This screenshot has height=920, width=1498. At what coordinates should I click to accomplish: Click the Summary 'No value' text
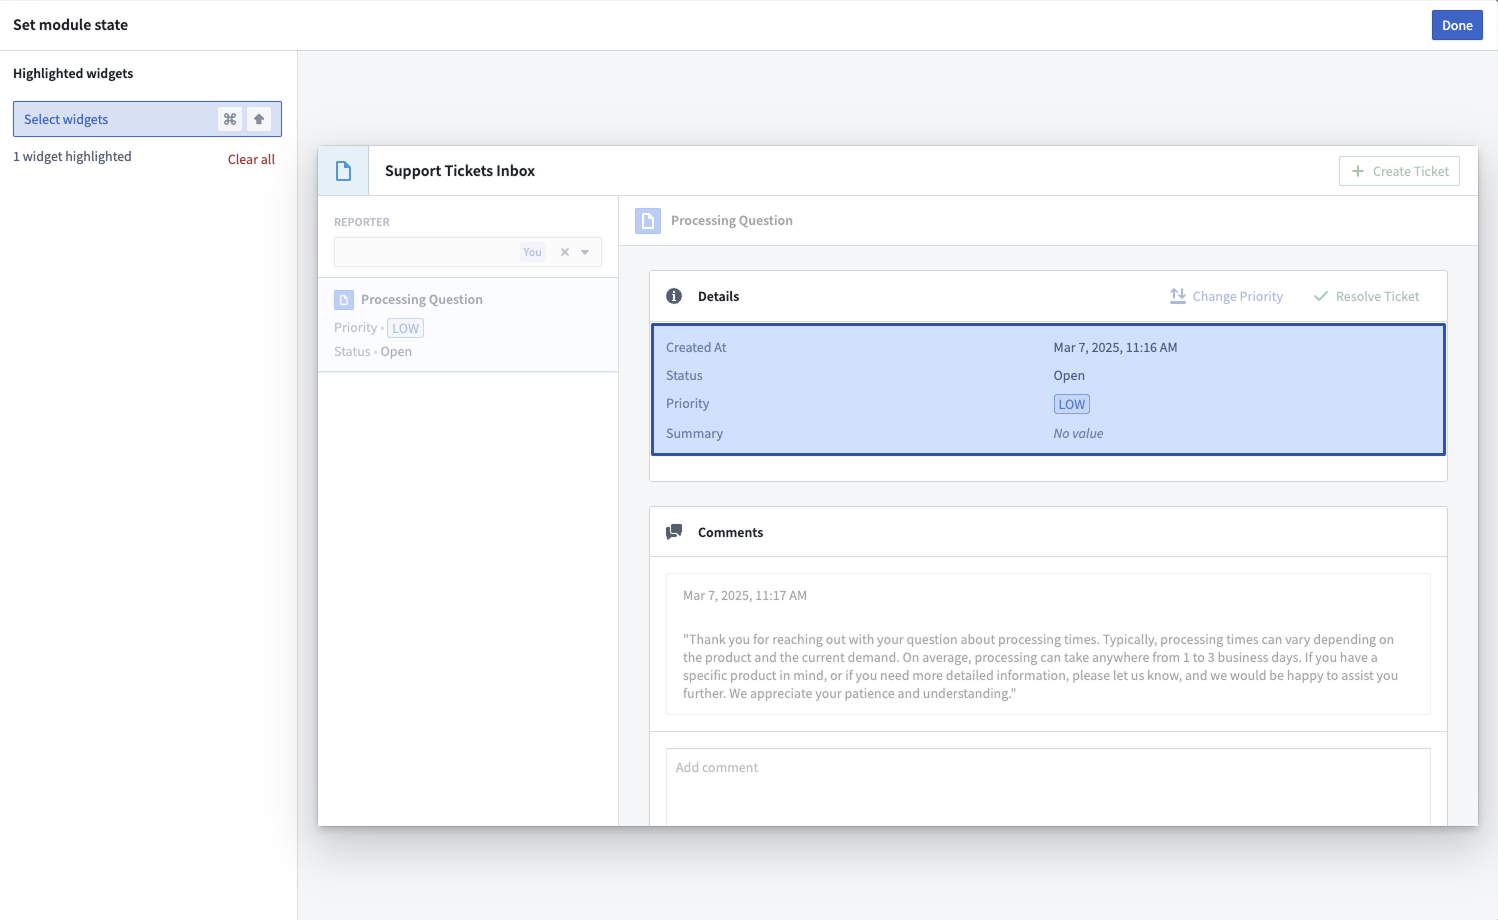(x=1078, y=434)
